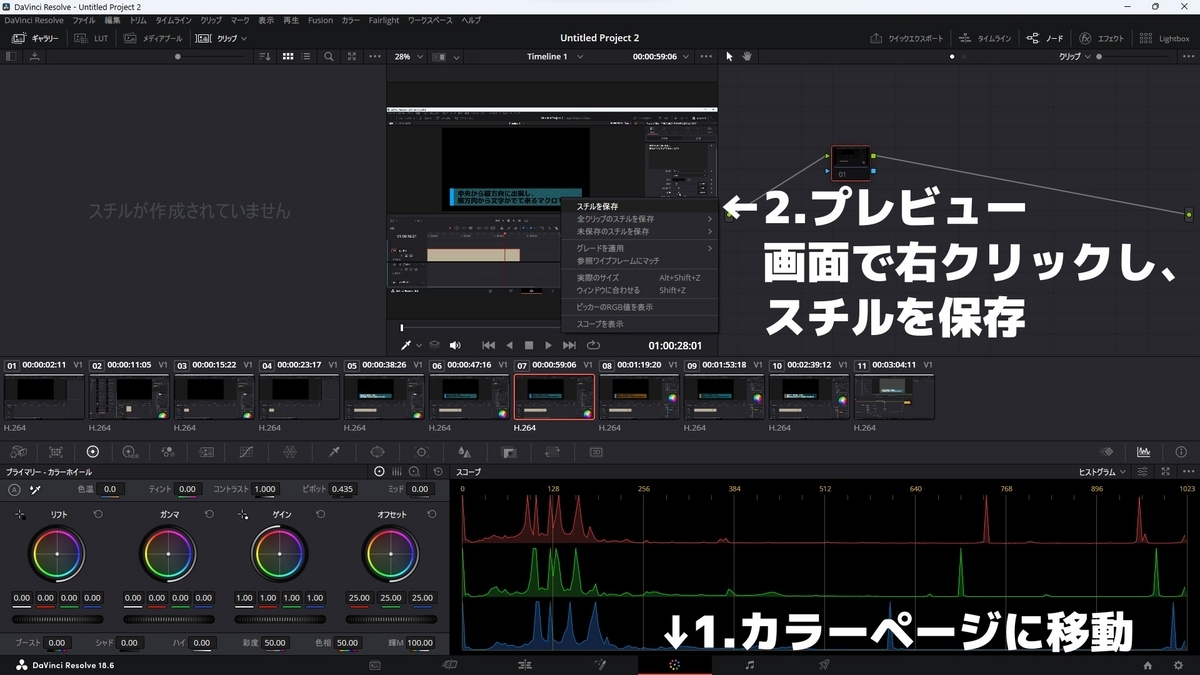Image resolution: width=1200 pixels, height=675 pixels.
Task: Open the Power Window tool
Action: (377, 452)
